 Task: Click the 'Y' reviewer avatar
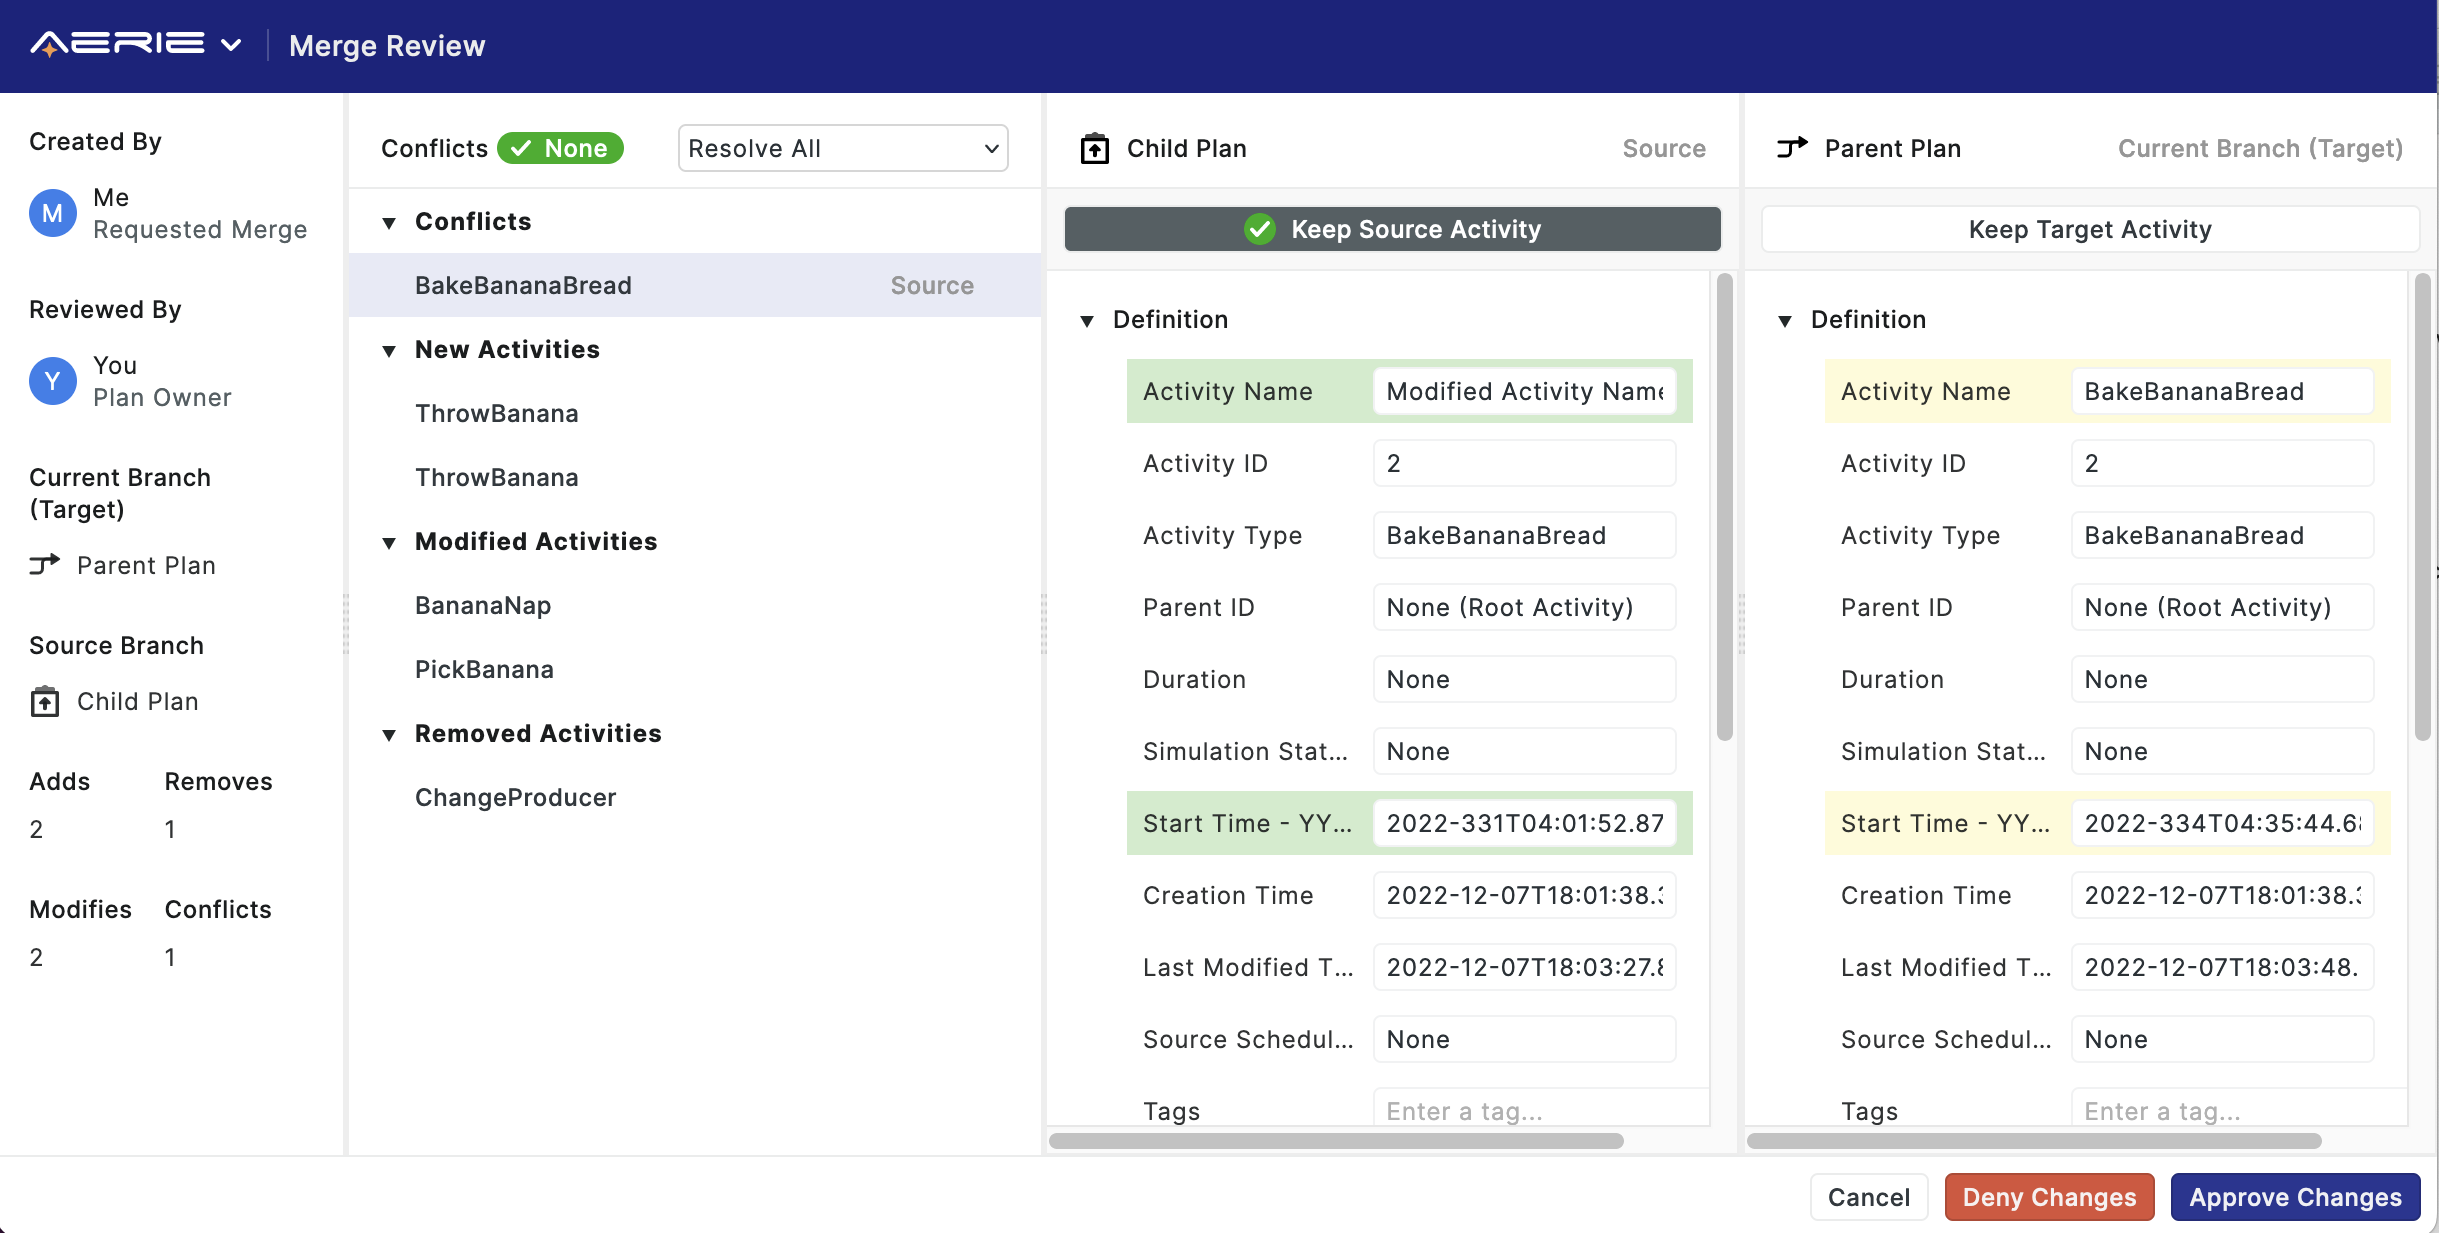coord(52,381)
